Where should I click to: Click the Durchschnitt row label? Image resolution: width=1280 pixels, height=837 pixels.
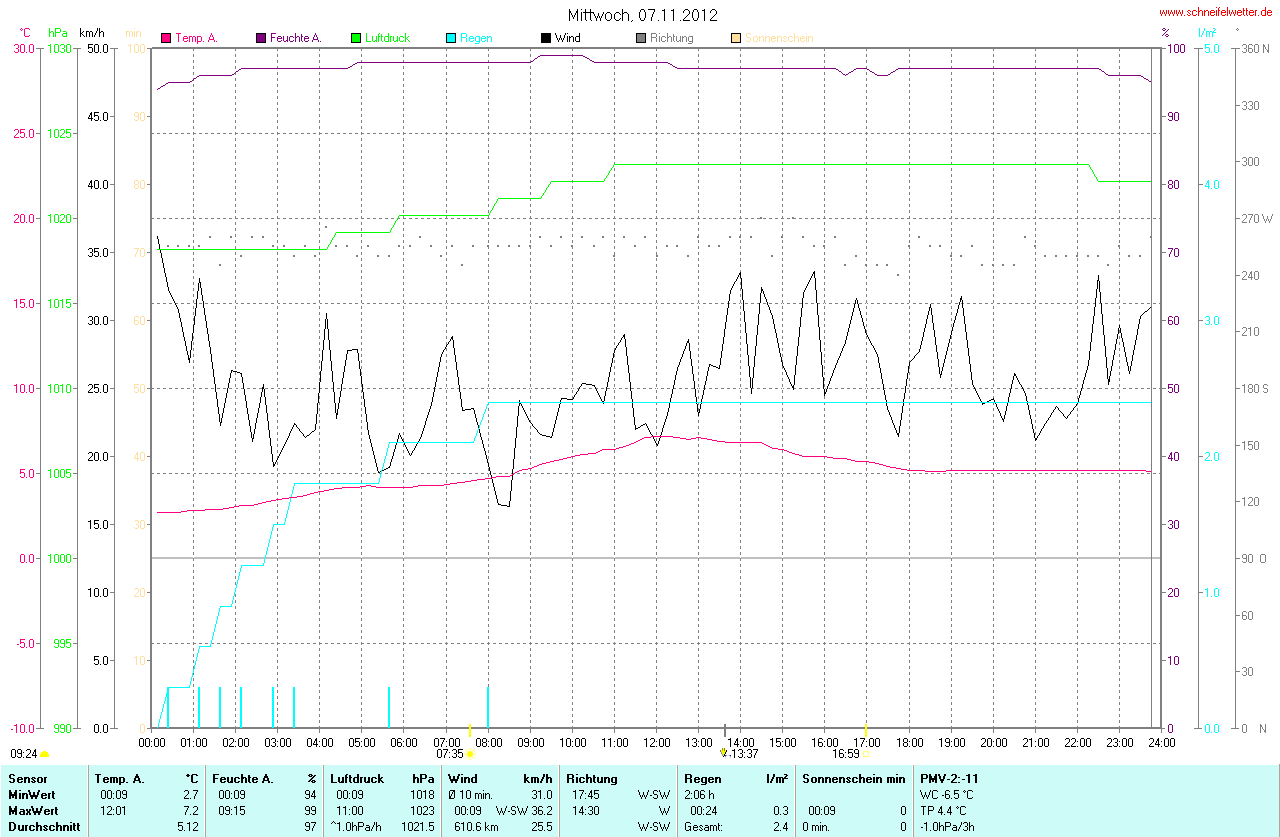(44, 827)
